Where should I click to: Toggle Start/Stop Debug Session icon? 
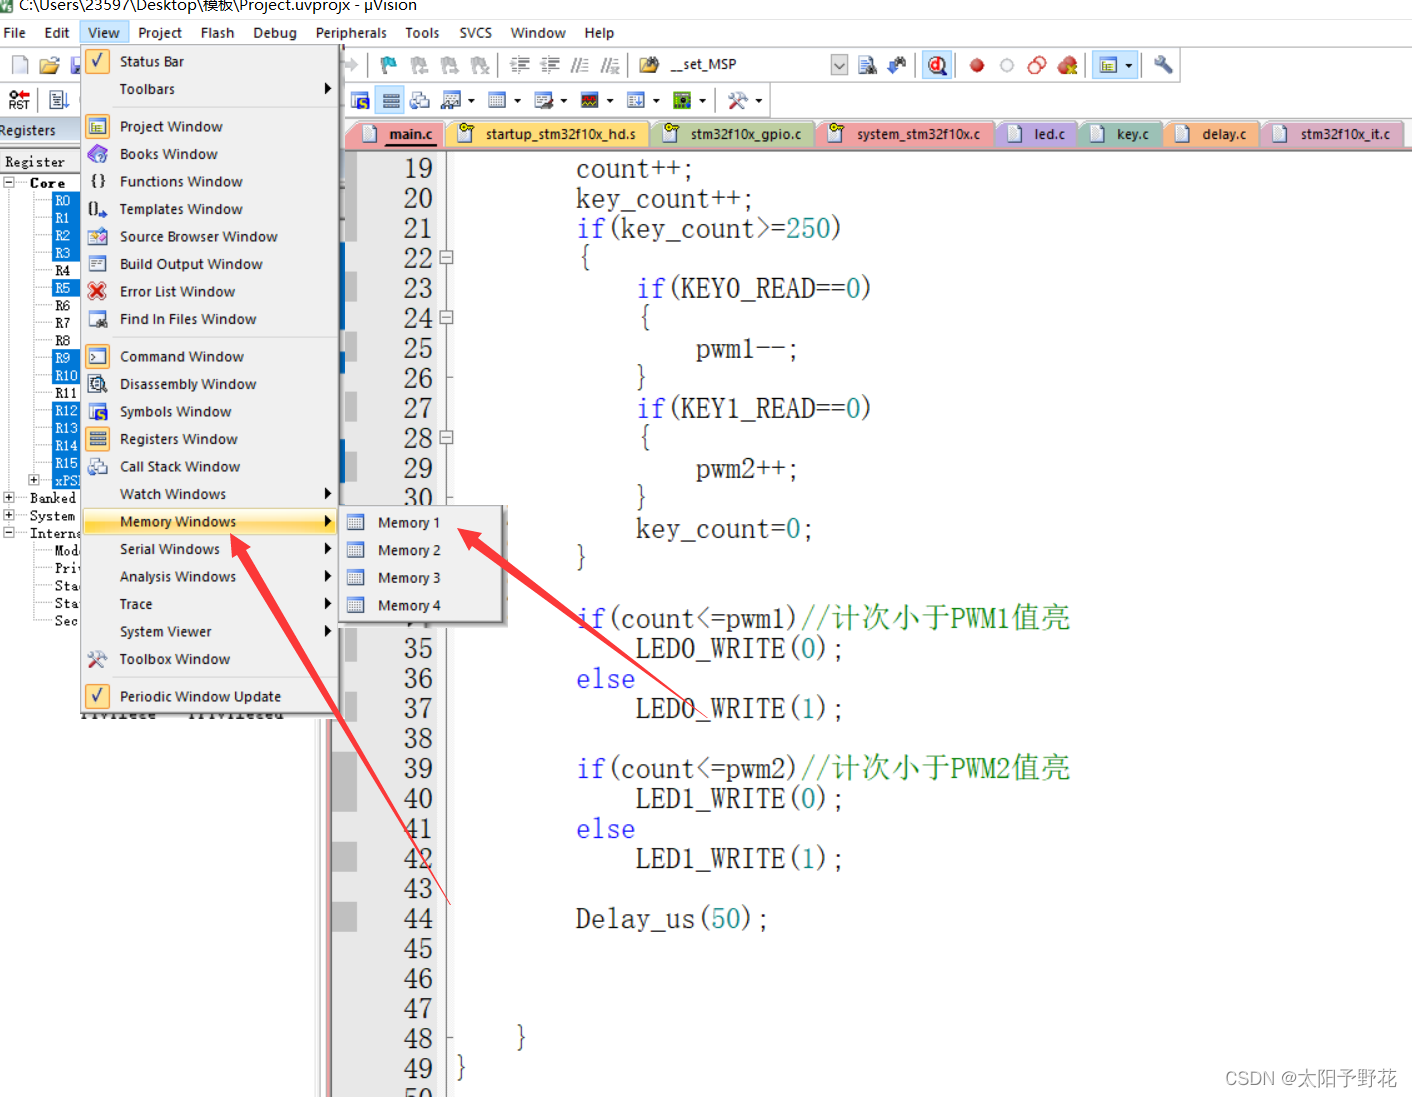(937, 65)
